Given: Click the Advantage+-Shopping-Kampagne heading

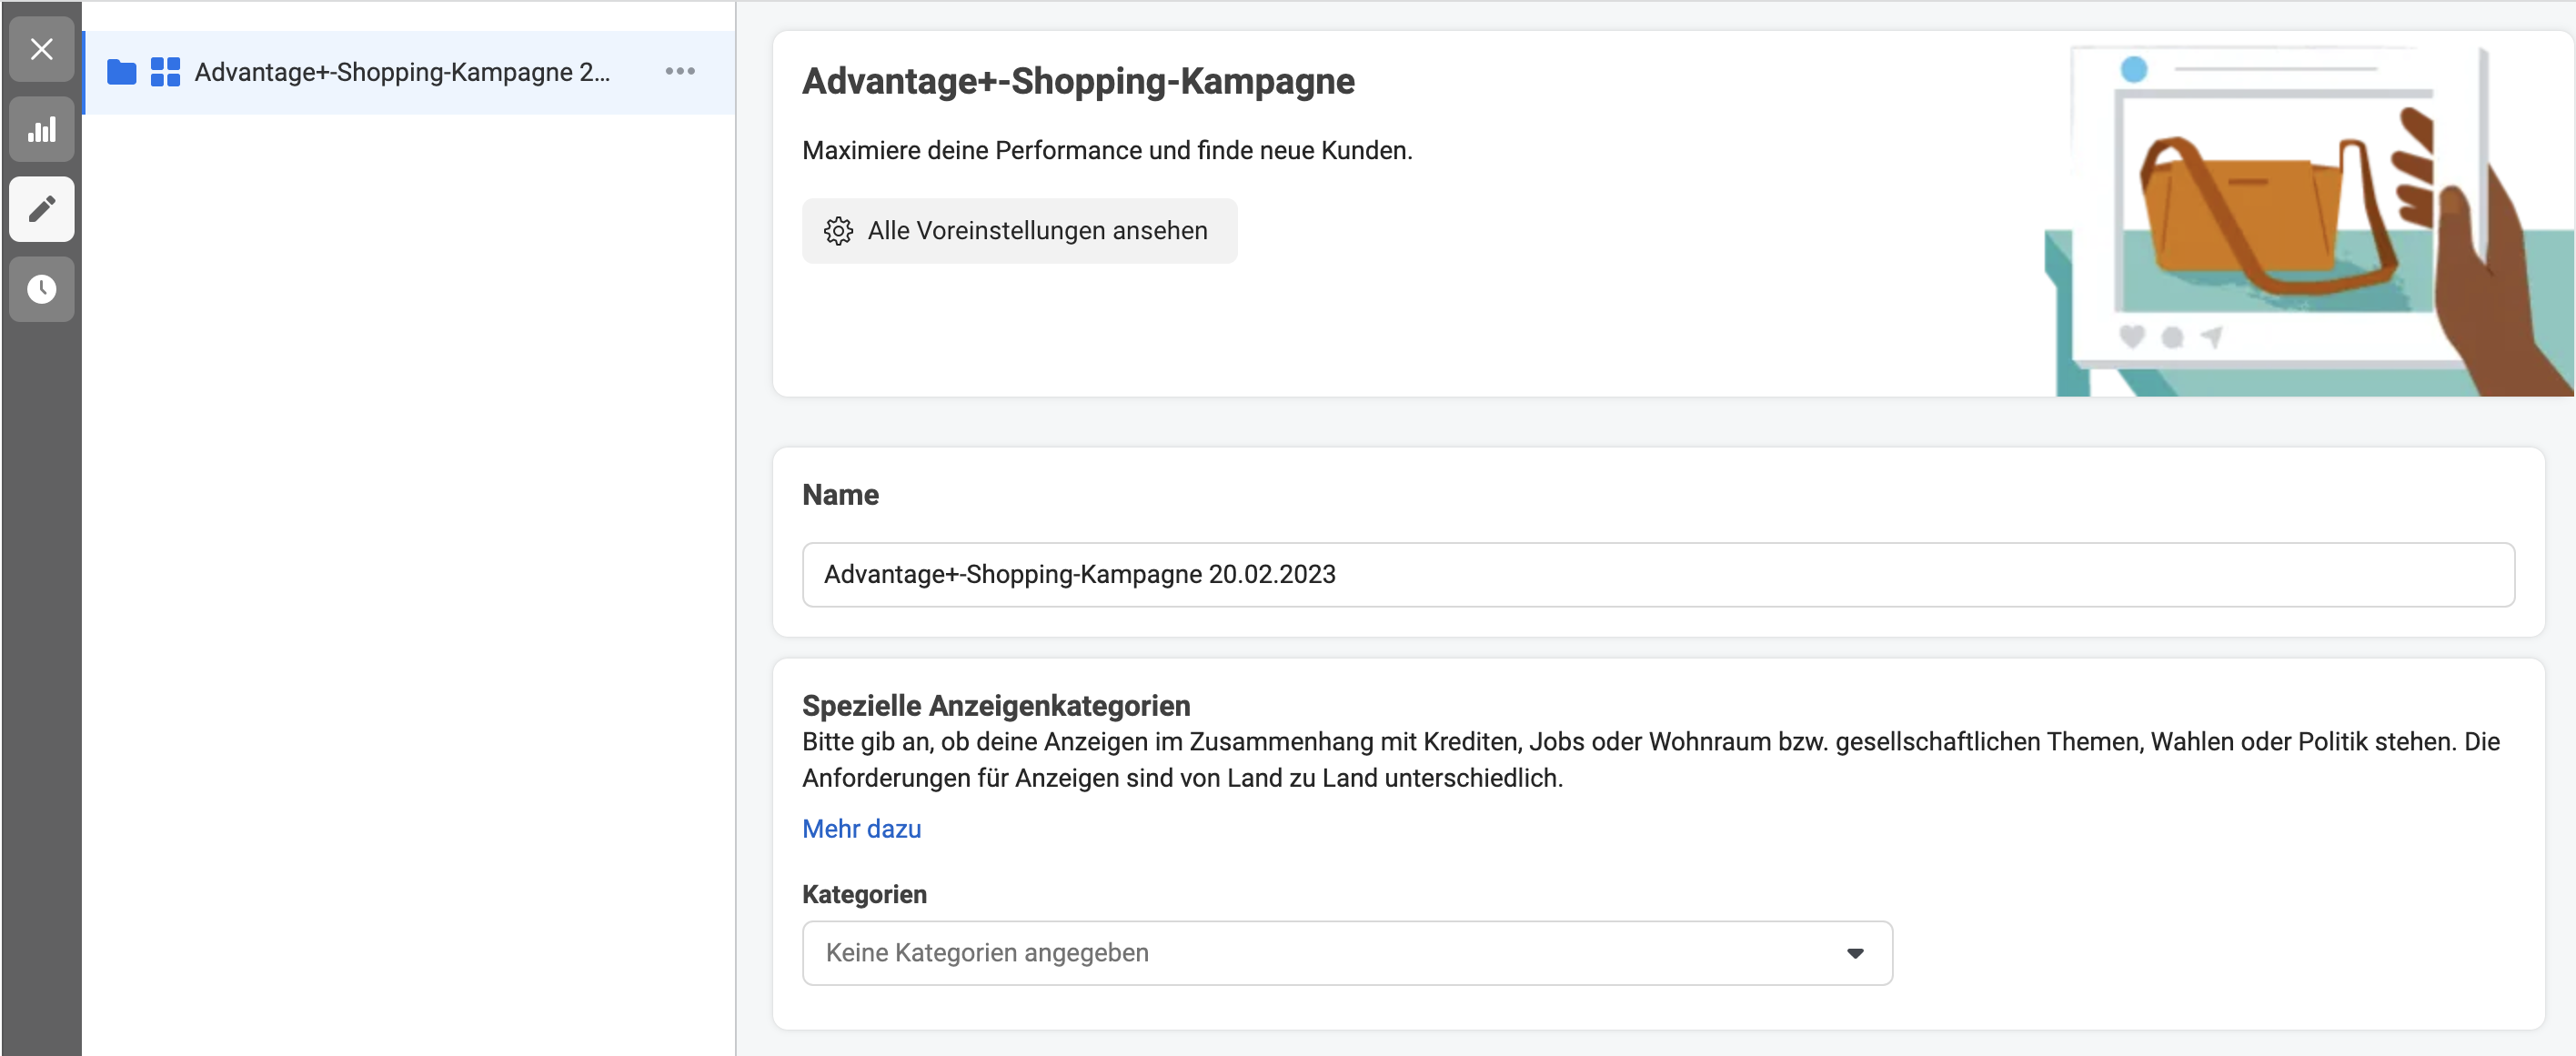Looking at the screenshot, I should point(1078,81).
